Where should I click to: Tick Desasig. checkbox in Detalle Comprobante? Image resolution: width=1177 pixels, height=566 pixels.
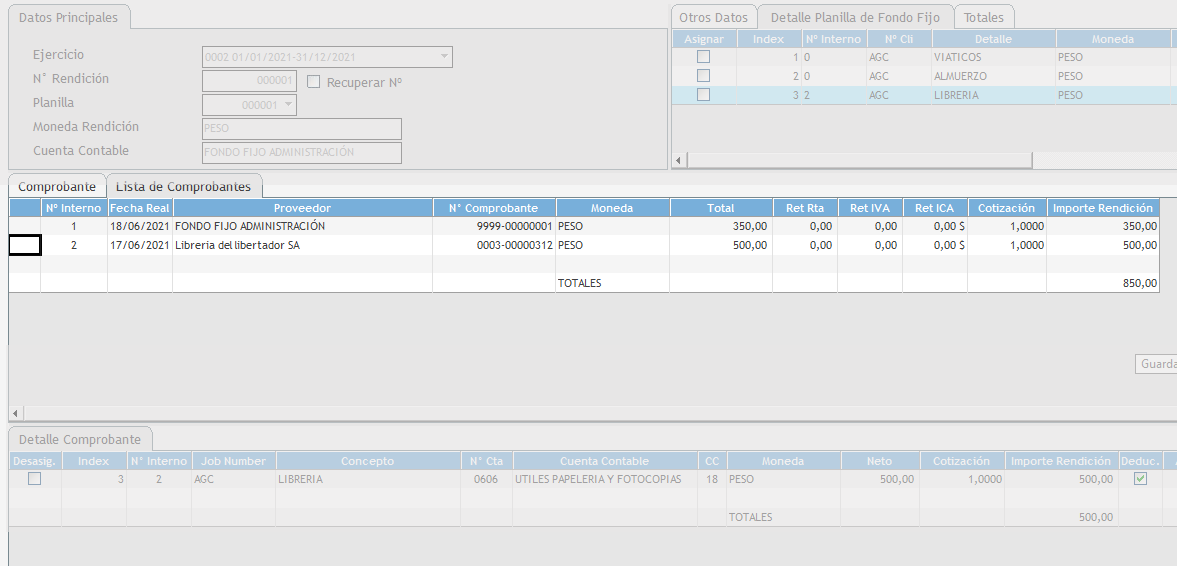tap(35, 479)
